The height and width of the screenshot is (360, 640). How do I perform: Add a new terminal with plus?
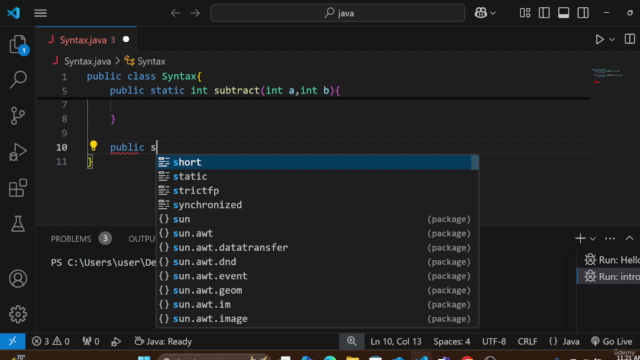click(x=580, y=238)
